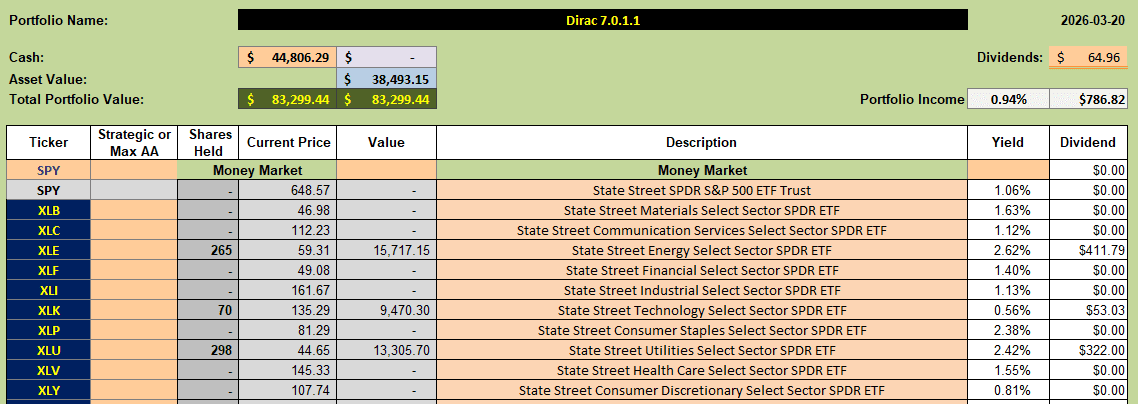Image resolution: width=1138 pixels, height=404 pixels.
Task: Select the Utilities Select Sector SPDR ETF description
Action: click(x=702, y=350)
